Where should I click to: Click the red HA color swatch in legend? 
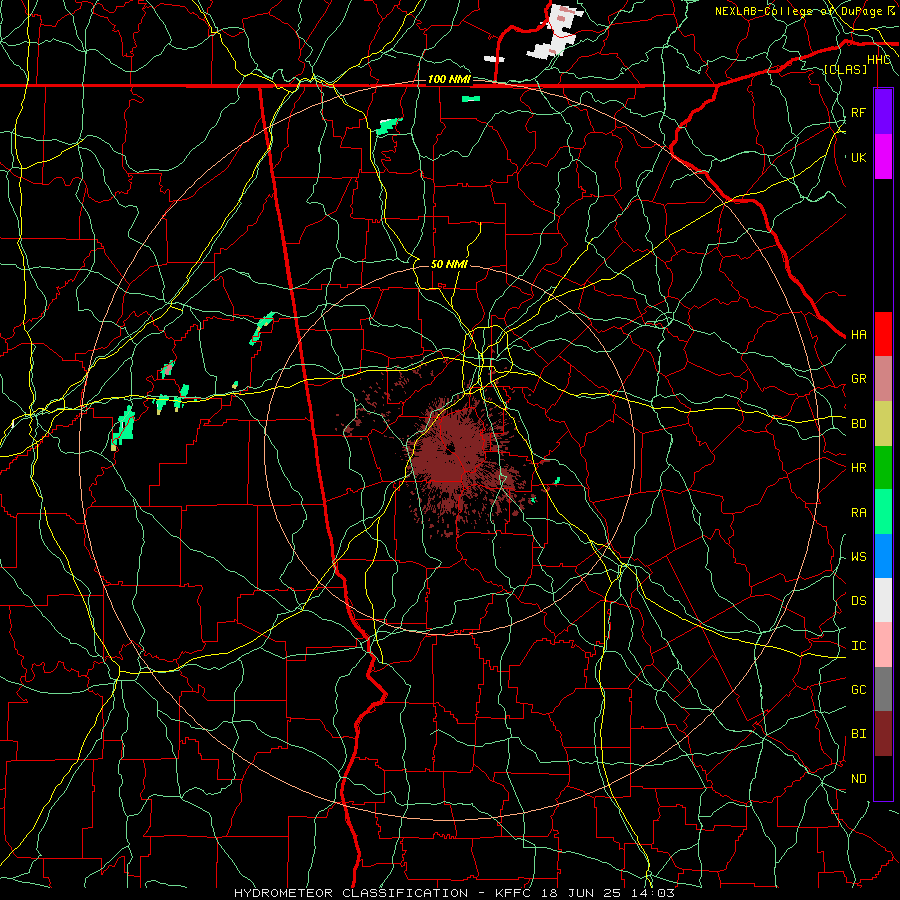pos(883,334)
